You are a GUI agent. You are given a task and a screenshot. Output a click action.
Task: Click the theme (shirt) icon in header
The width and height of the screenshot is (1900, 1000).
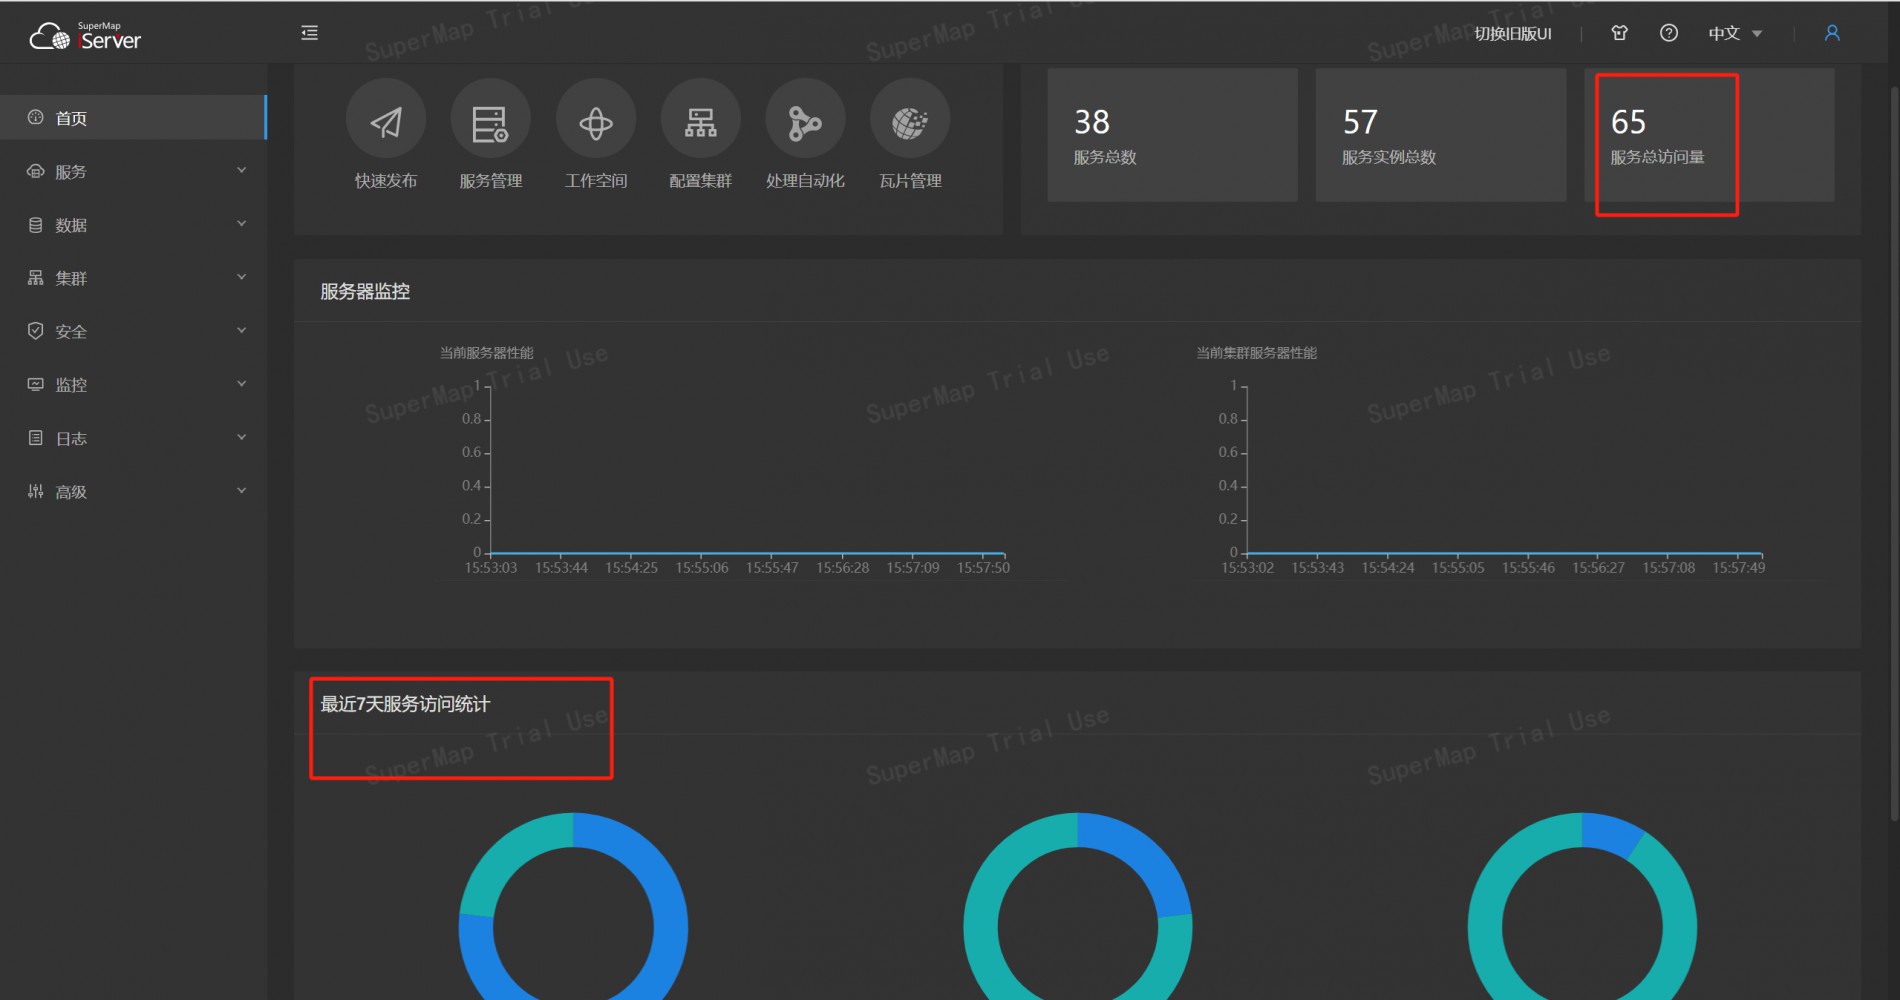point(1620,33)
